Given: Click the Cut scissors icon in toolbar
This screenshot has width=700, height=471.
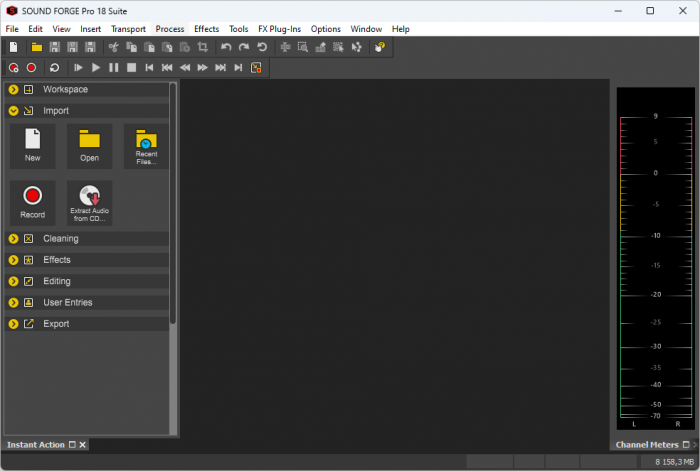Looking at the screenshot, I should coord(114,47).
